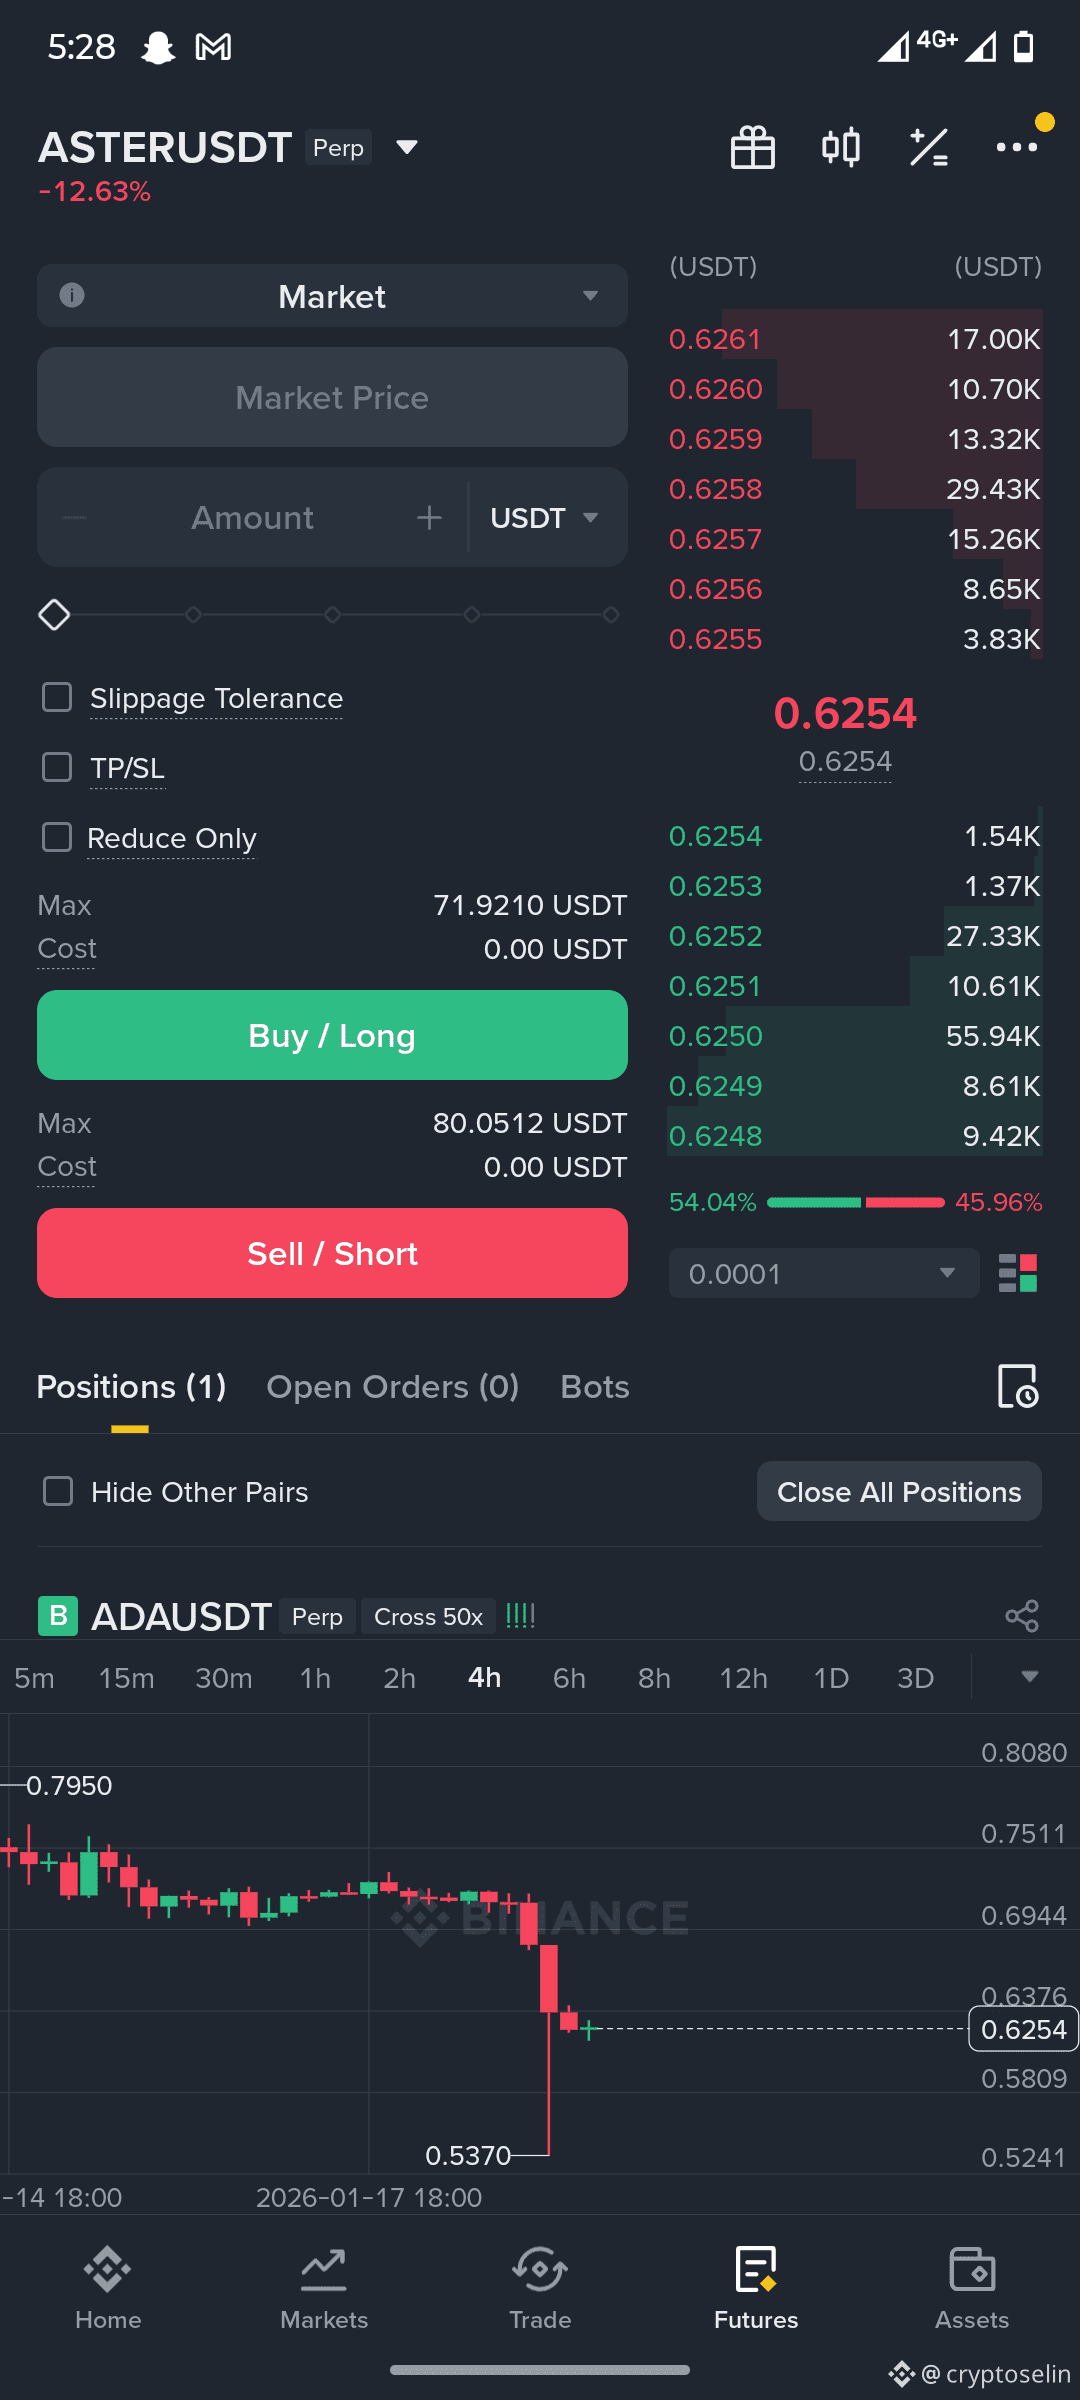1080x2400 pixels.
Task: Select the 1D chart interval
Action: (x=831, y=1678)
